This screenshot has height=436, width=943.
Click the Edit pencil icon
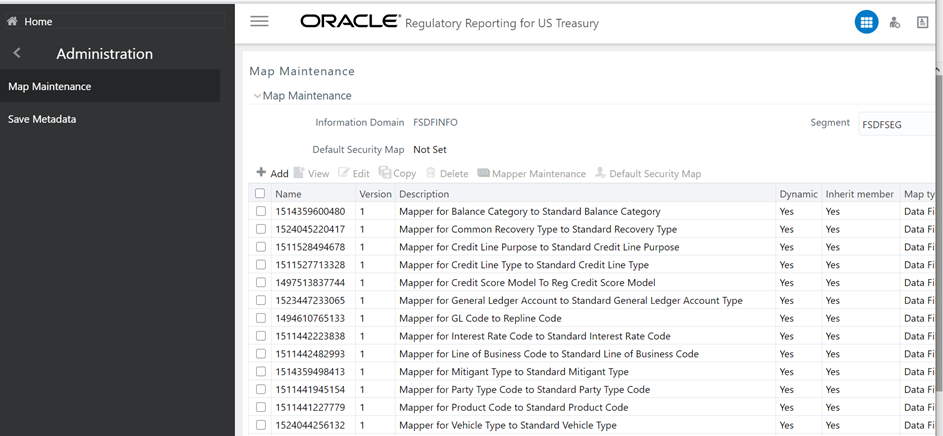point(344,173)
